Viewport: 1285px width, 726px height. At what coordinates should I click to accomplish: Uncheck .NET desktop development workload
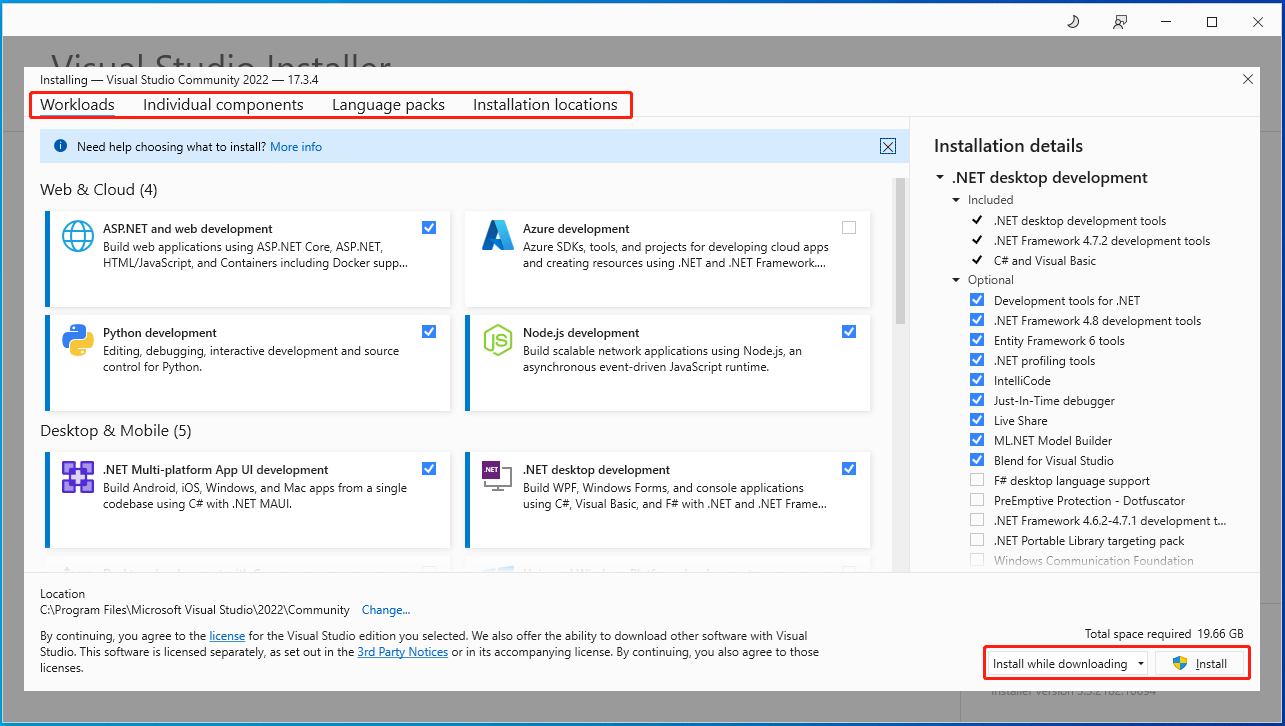click(849, 468)
